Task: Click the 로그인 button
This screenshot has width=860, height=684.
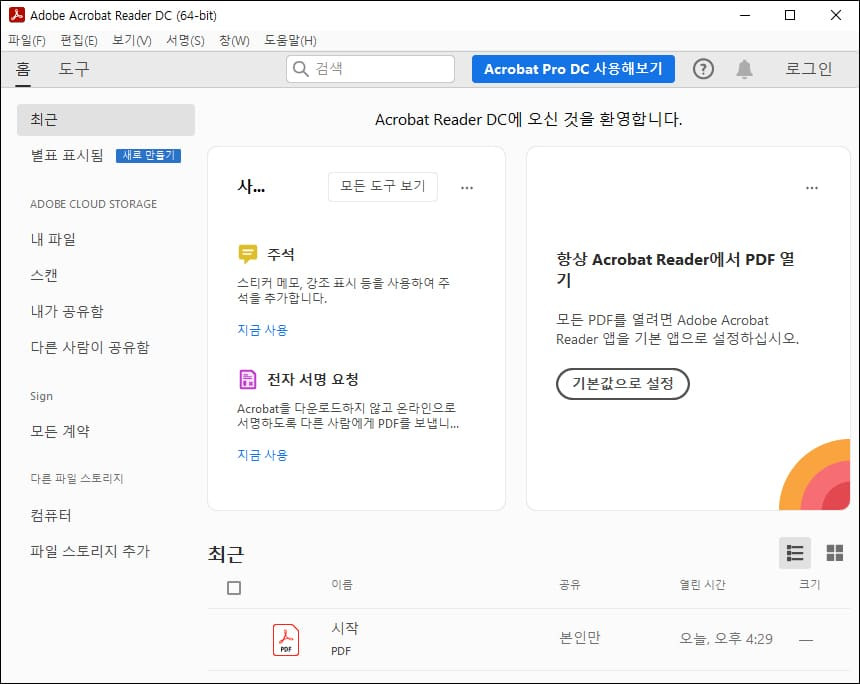Action: coord(809,69)
